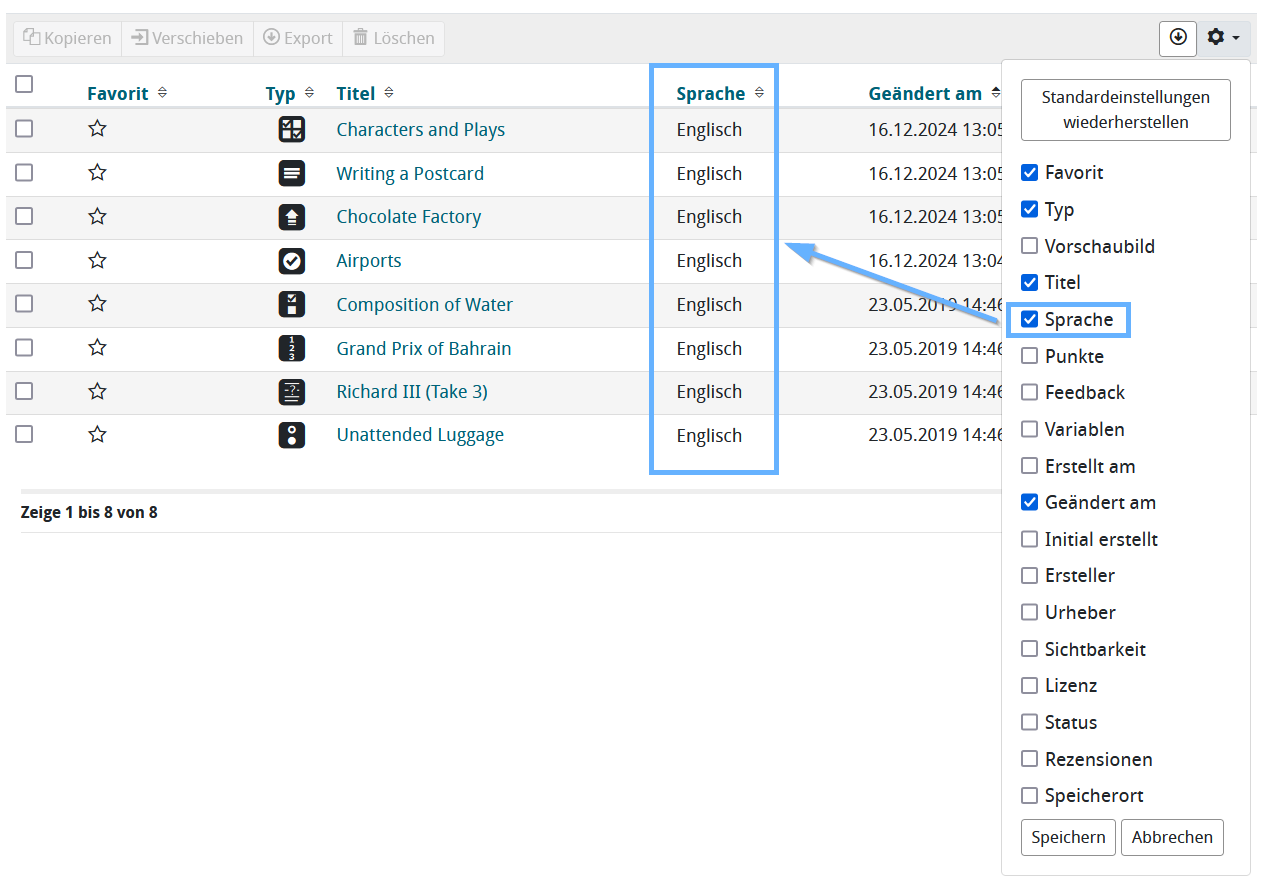Uncheck the Sprache column option
The image size is (1265, 886).
1029,320
